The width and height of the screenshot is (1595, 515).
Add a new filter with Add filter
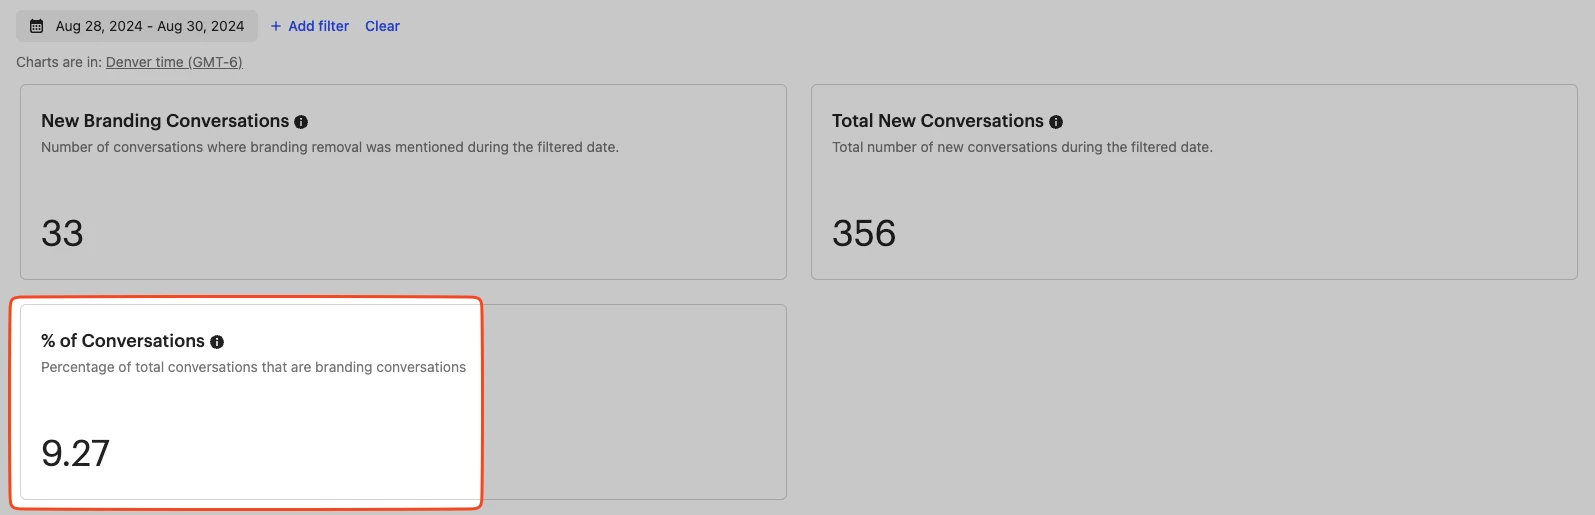310,26
